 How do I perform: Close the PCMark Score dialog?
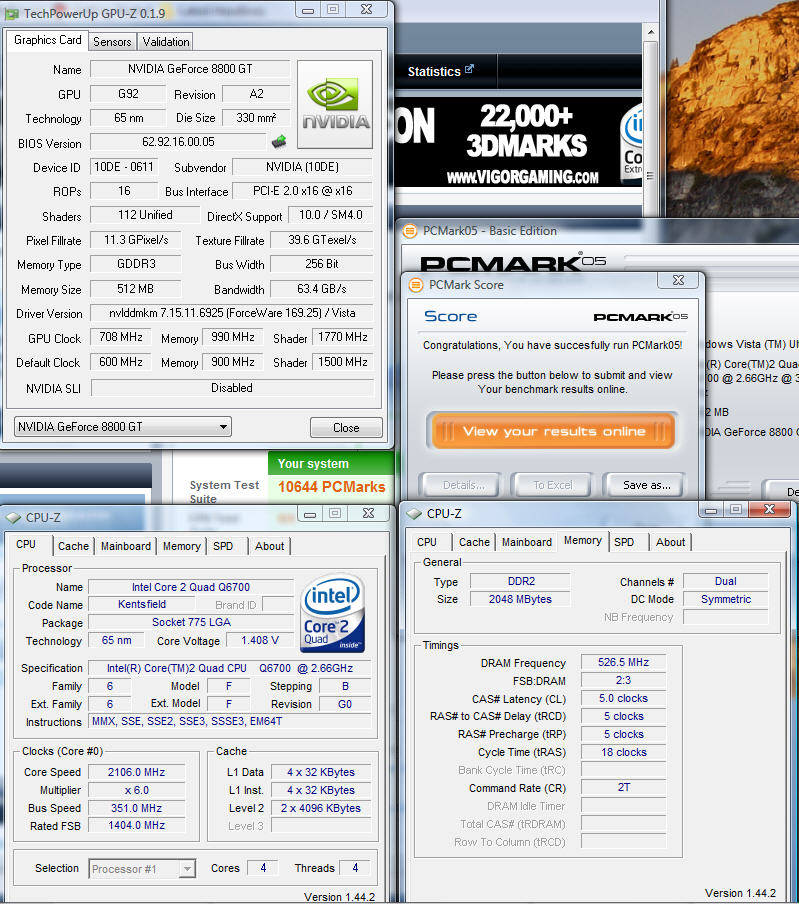point(679,280)
